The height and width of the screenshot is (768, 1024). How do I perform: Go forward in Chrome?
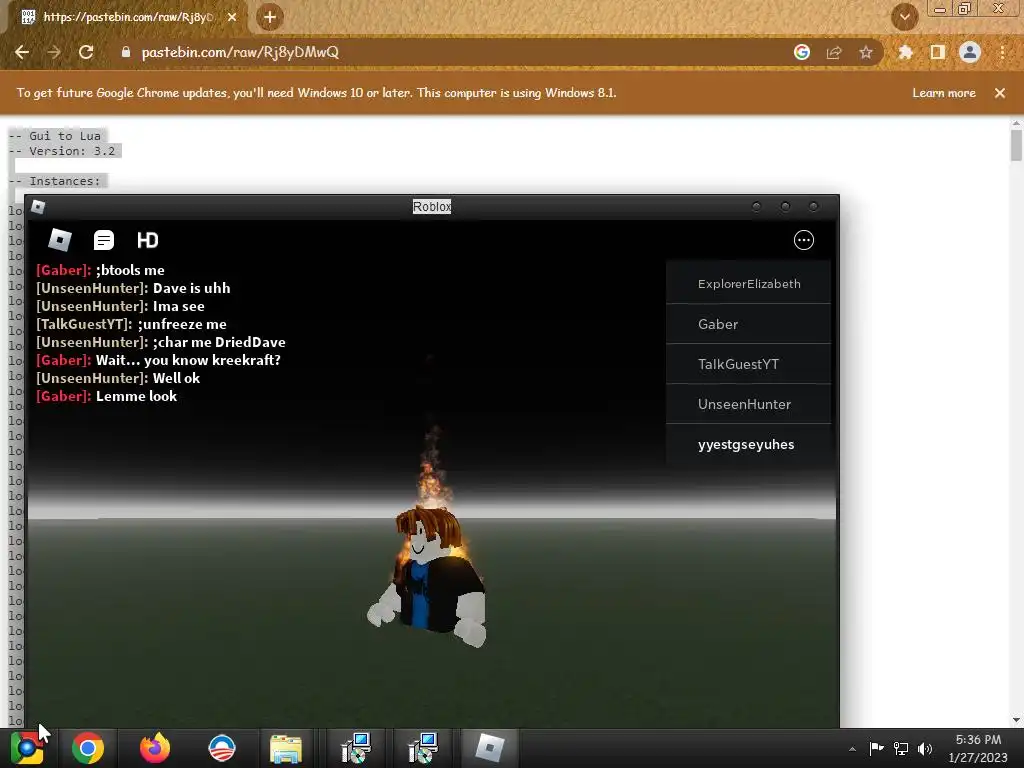tap(54, 52)
